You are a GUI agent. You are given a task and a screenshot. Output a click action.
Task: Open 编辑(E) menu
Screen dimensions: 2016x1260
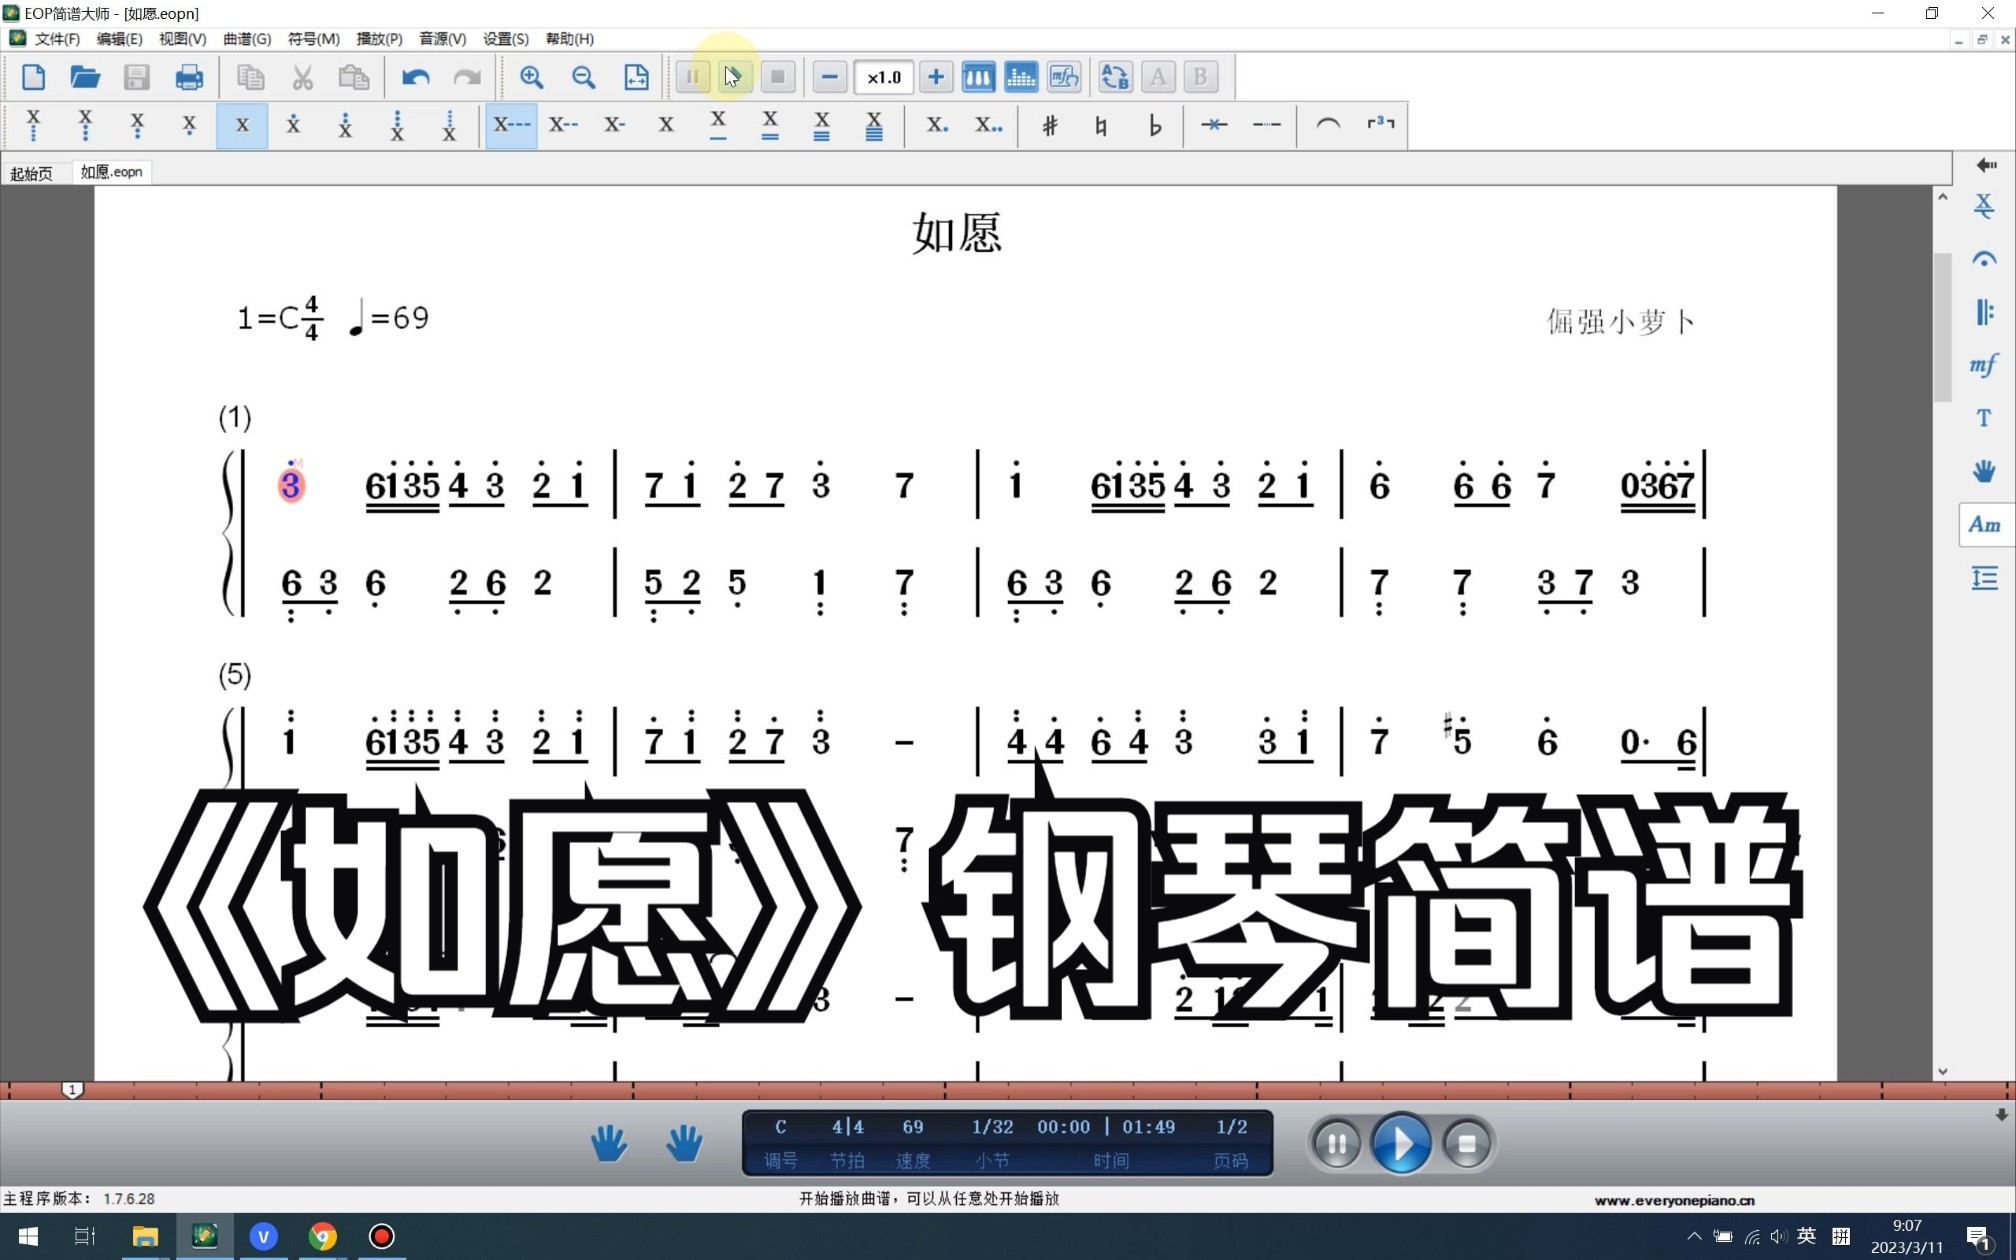119,39
